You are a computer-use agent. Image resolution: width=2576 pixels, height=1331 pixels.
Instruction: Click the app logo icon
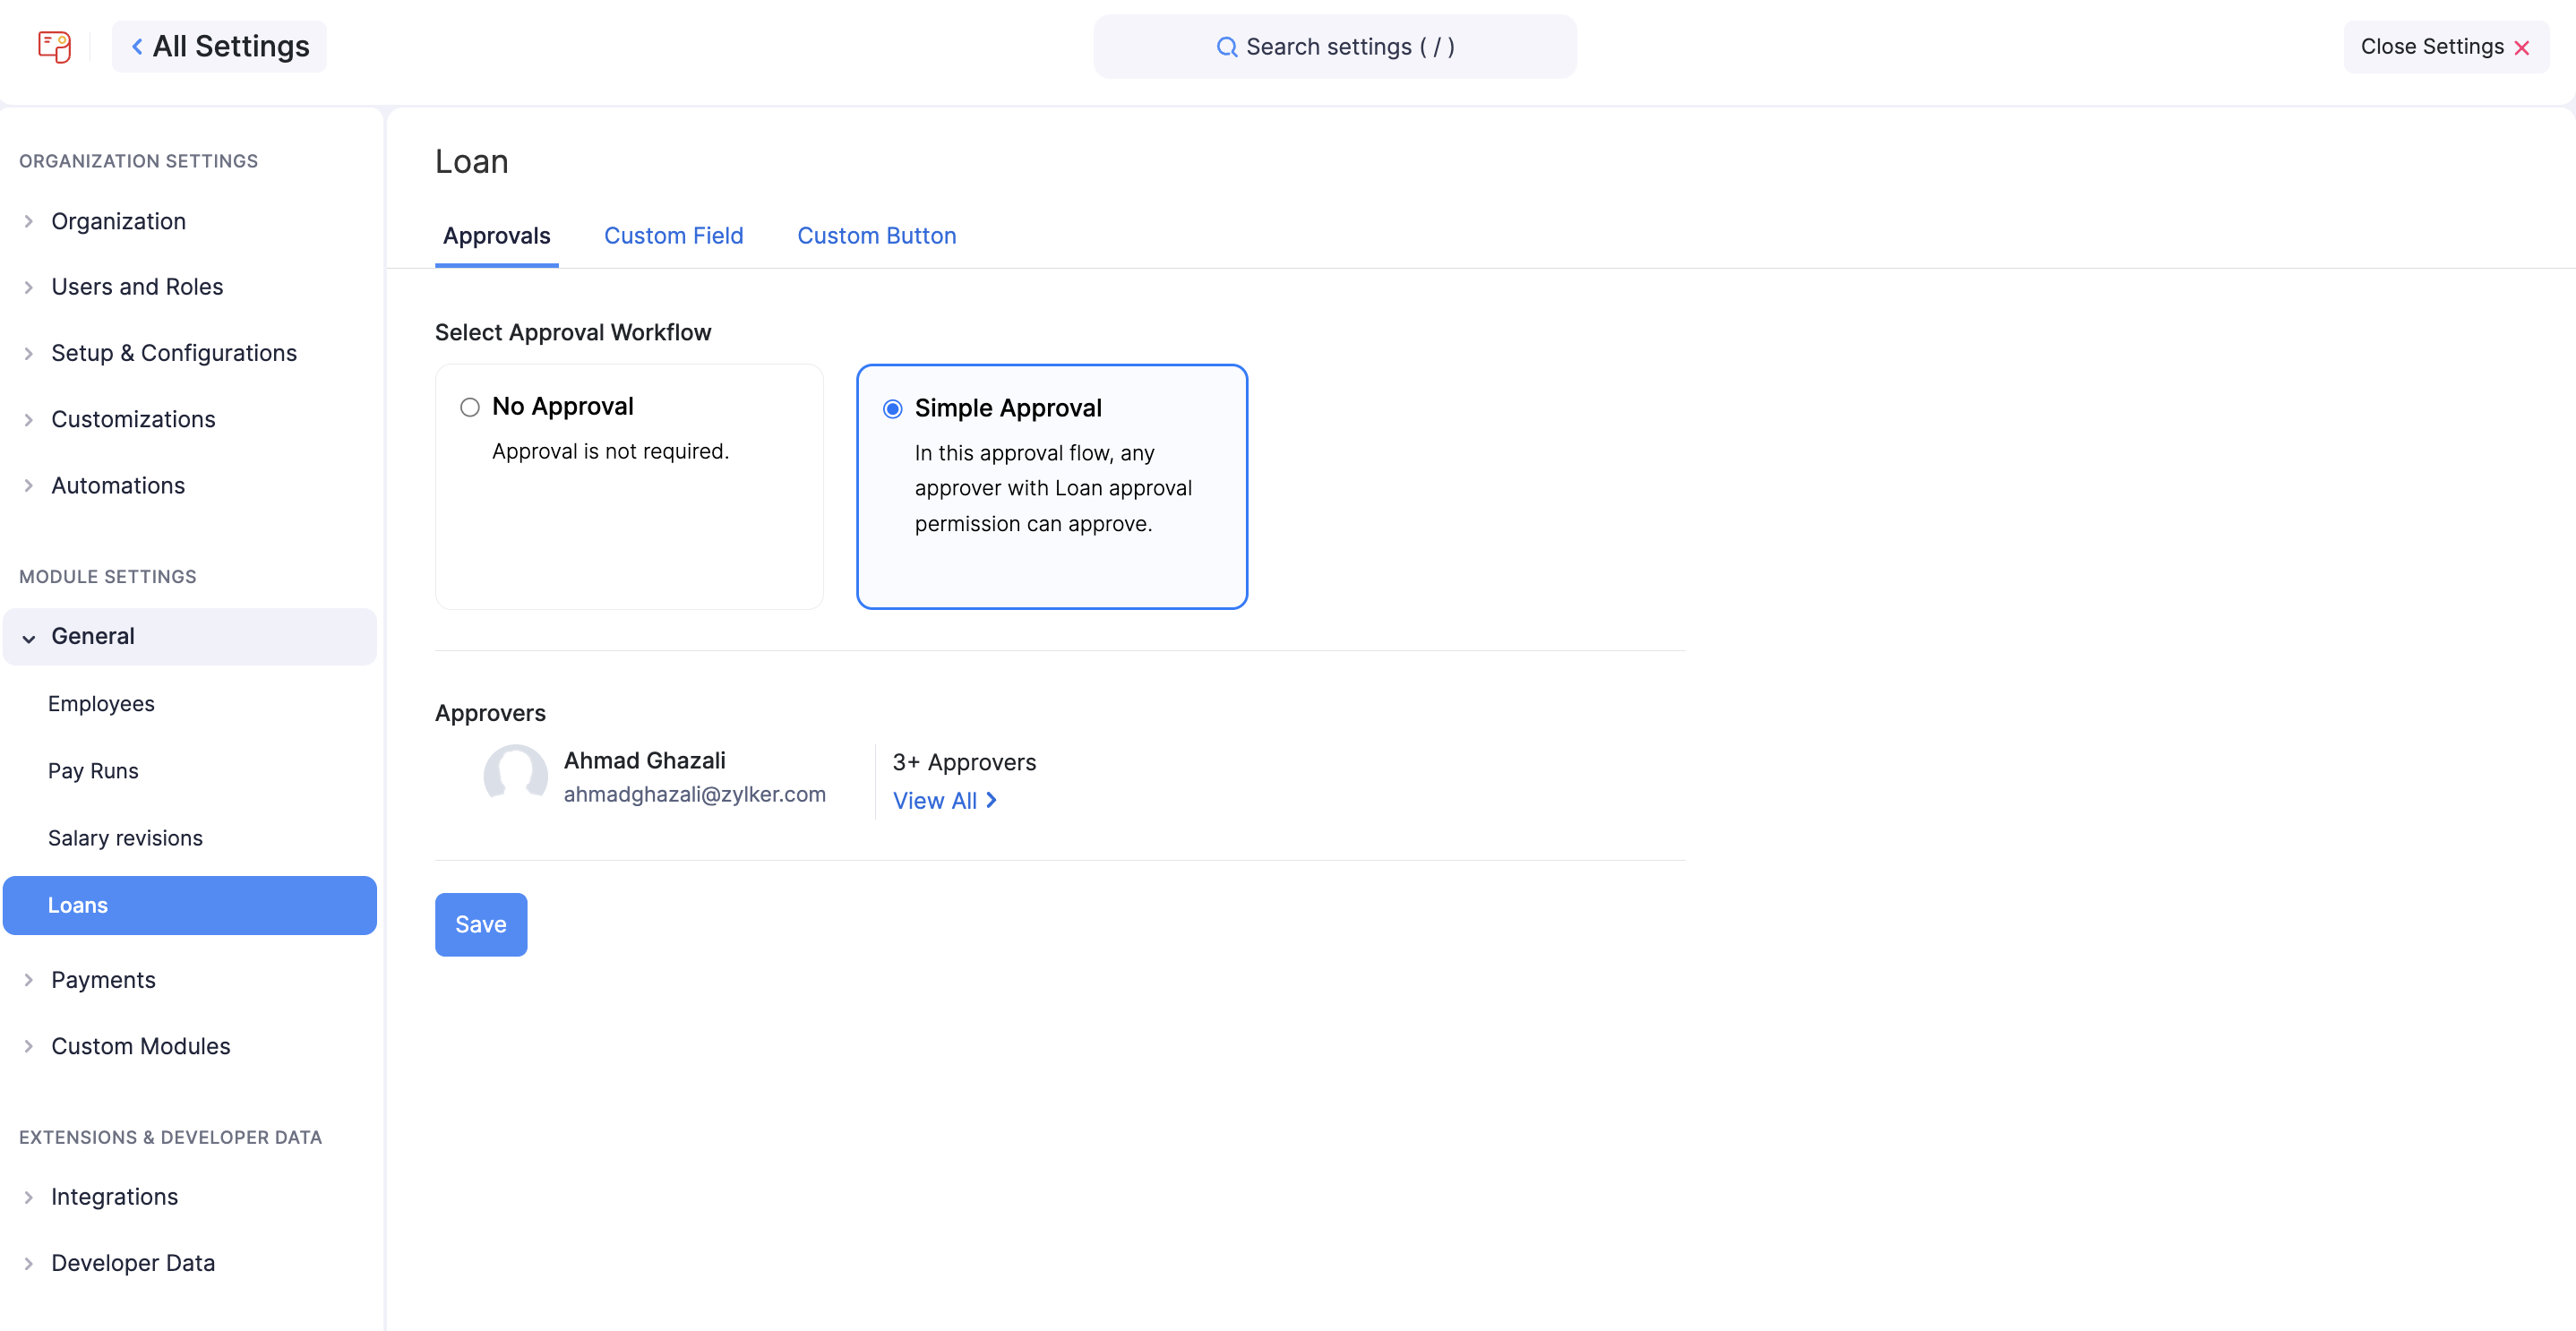pyautogui.click(x=54, y=46)
